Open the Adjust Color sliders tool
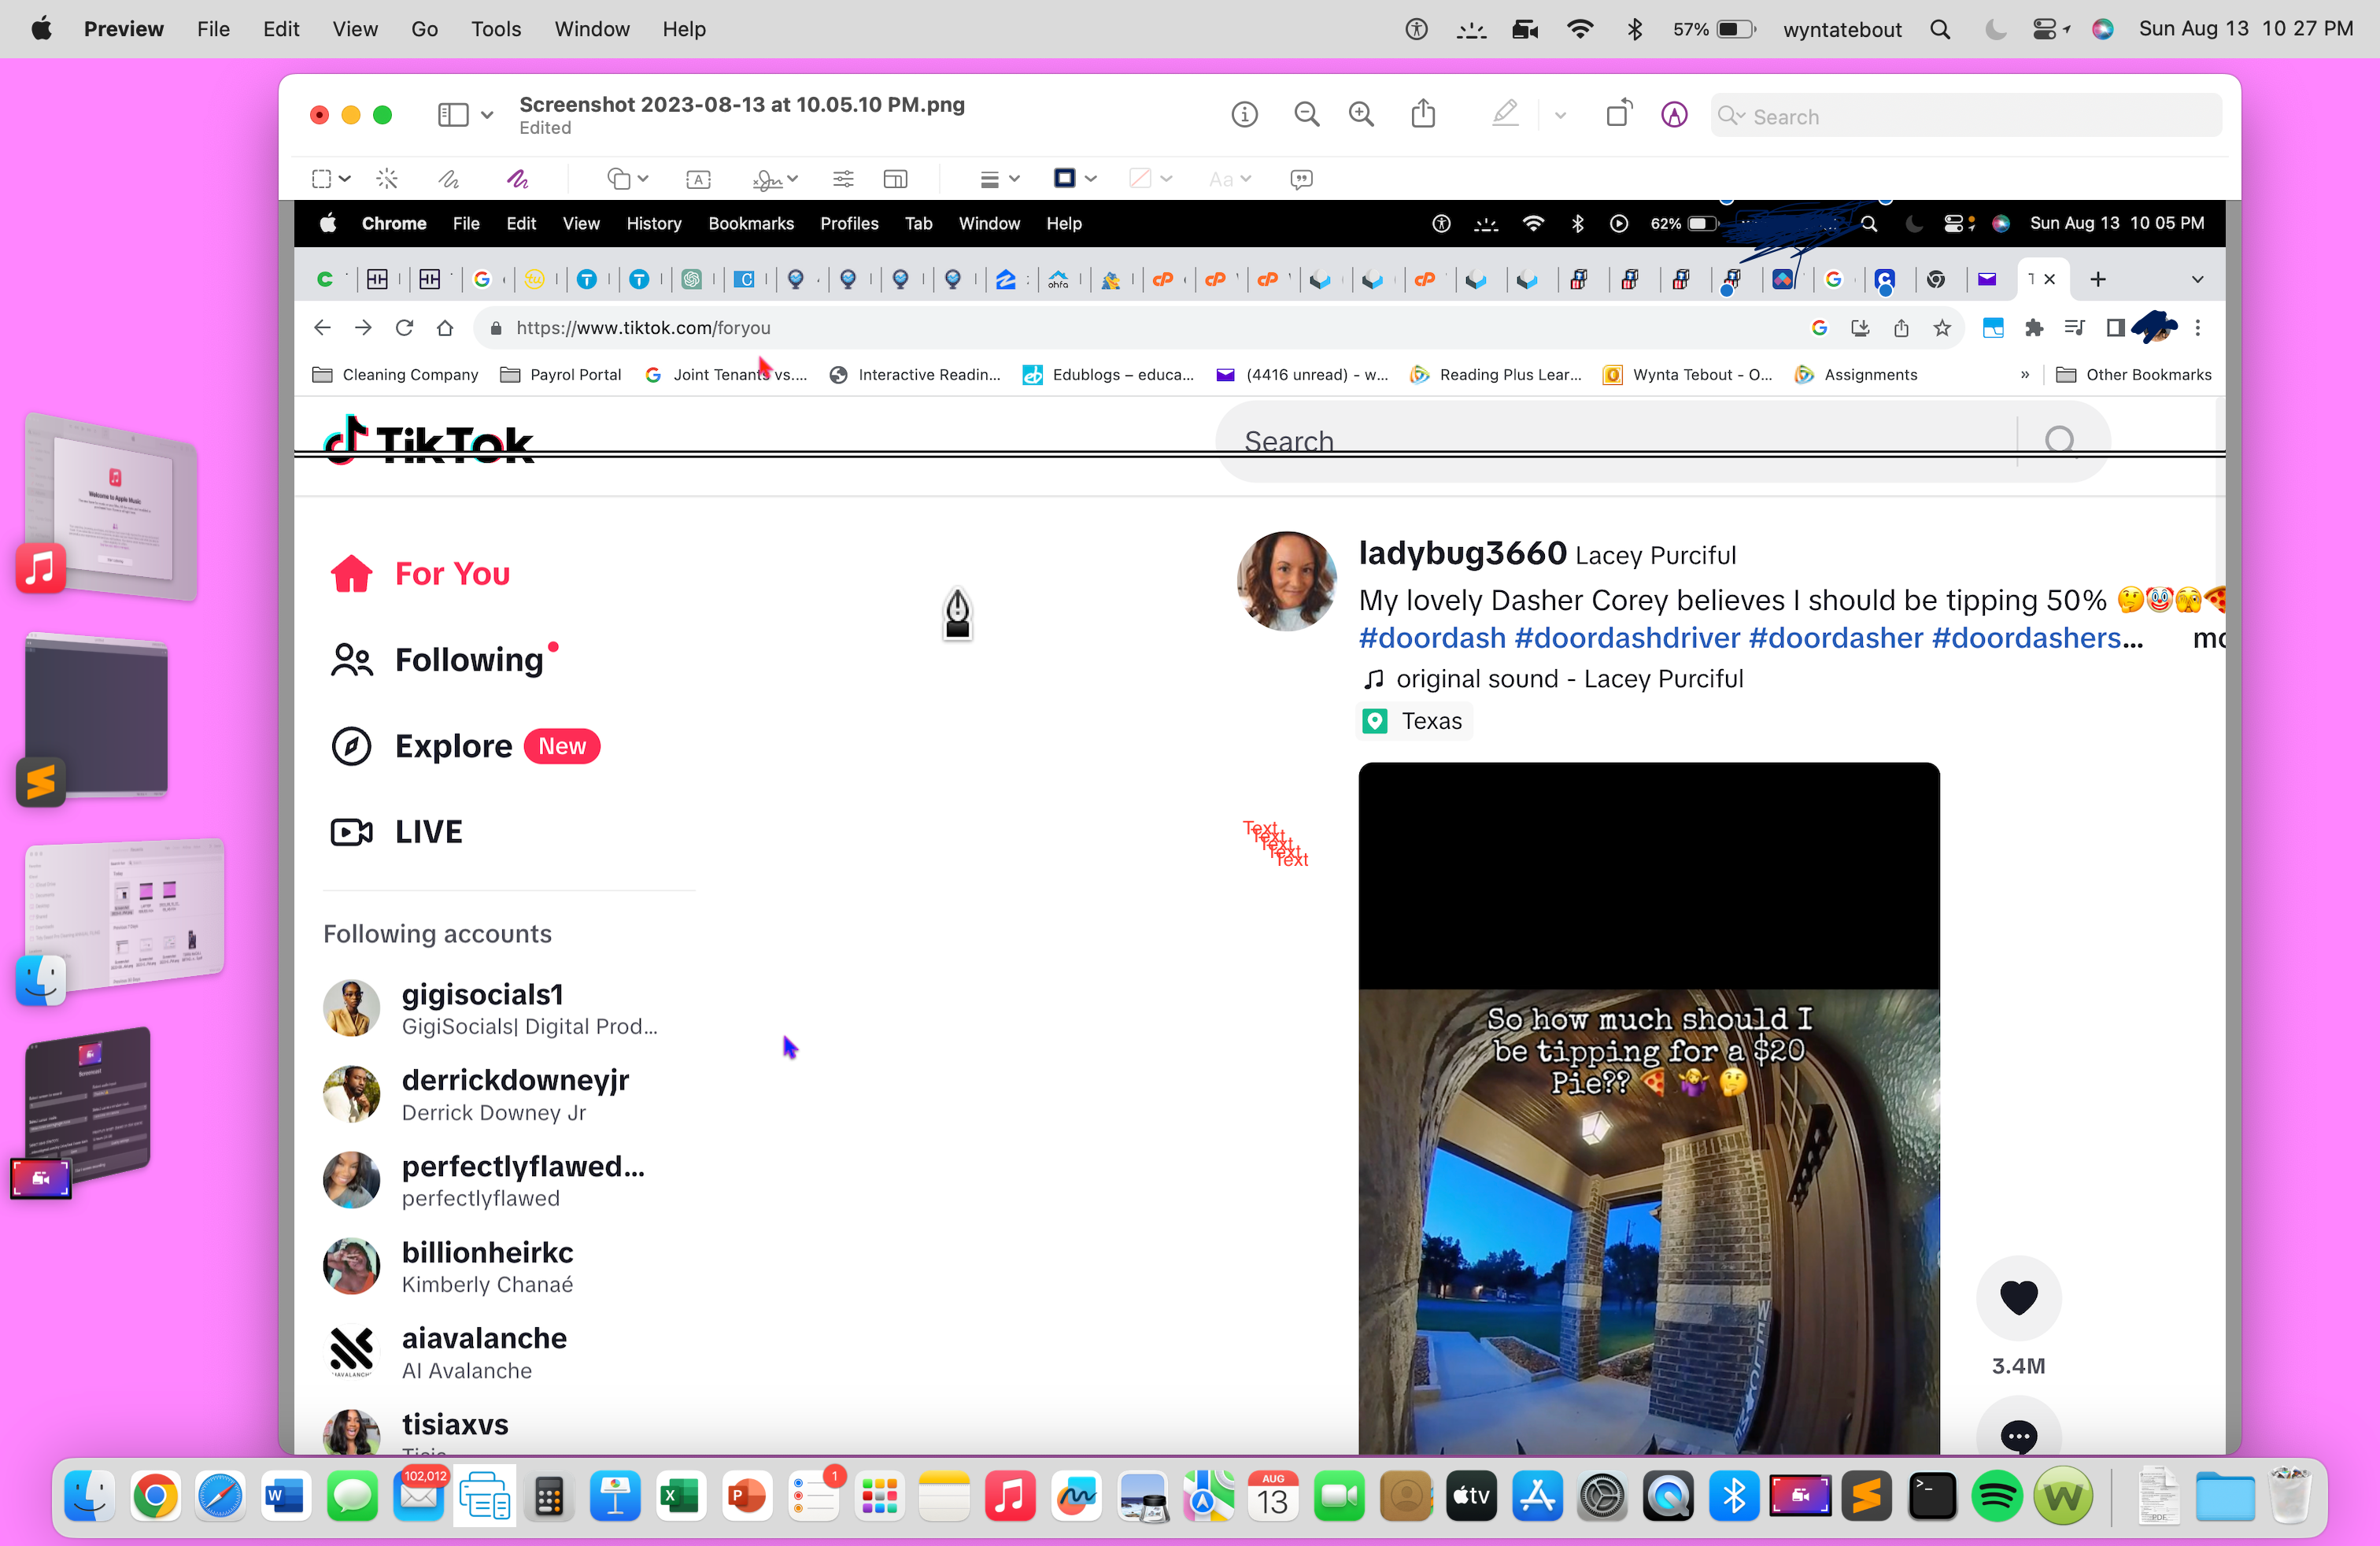Image resolution: width=2380 pixels, height=1546 pixels. (x=843, y=179)
